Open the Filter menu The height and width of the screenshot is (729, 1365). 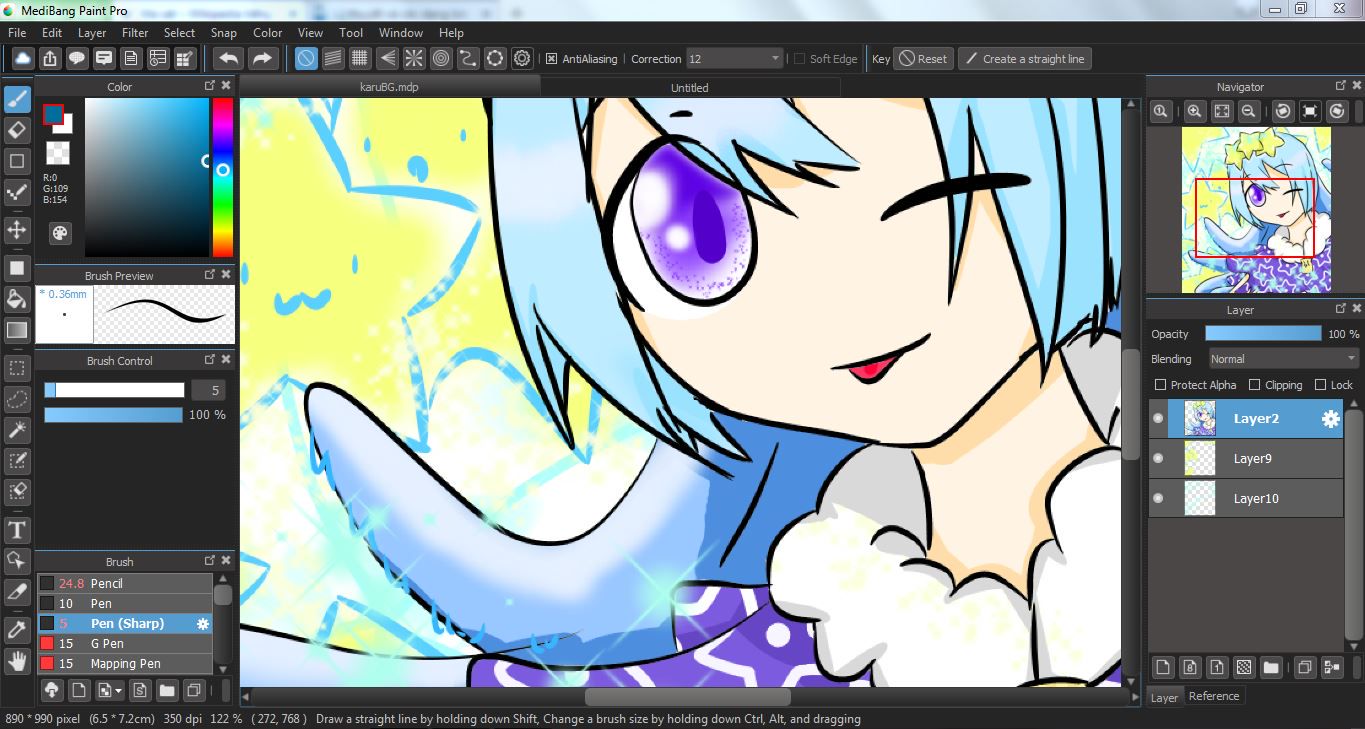point(135,33)
